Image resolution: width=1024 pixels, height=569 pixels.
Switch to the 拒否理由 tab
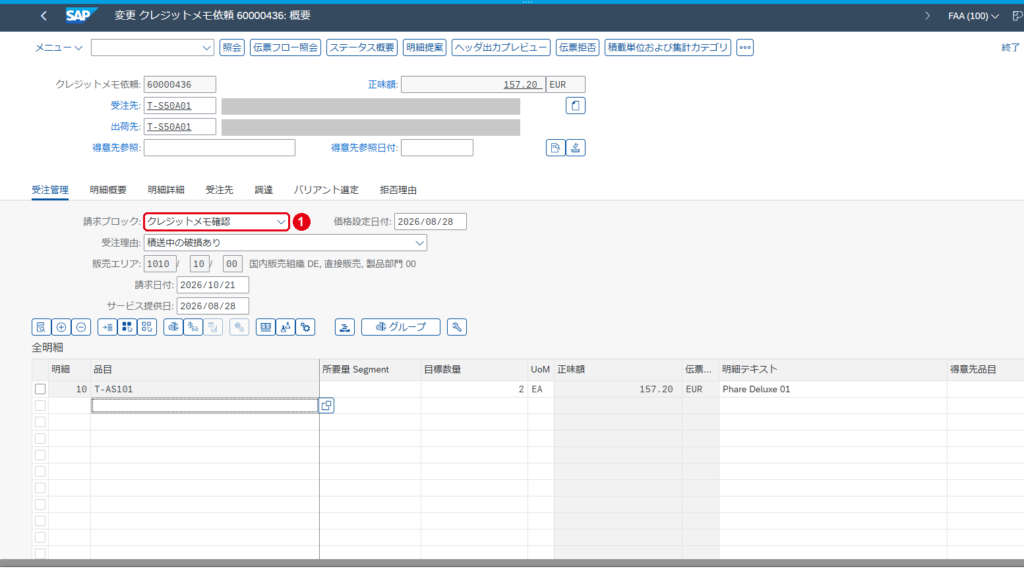pyautogui.click(x=398, y=190)
